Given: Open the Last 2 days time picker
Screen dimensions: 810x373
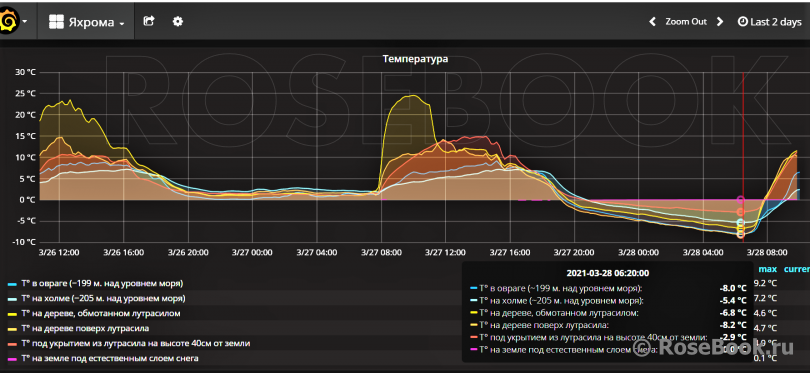Looking at the screenshot, I should (x=769, y=22).
